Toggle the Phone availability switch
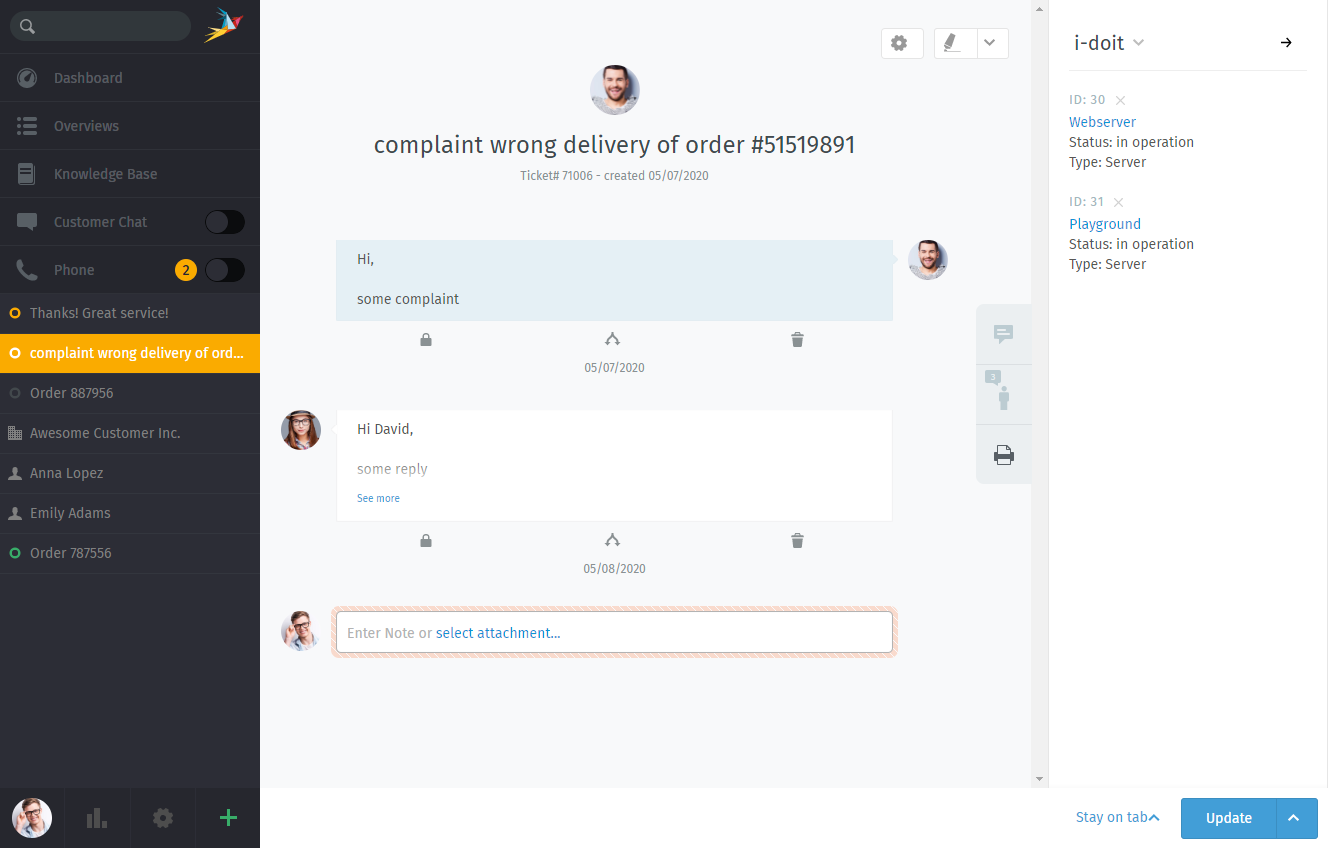1328x848 pixels. coord(224,270)
